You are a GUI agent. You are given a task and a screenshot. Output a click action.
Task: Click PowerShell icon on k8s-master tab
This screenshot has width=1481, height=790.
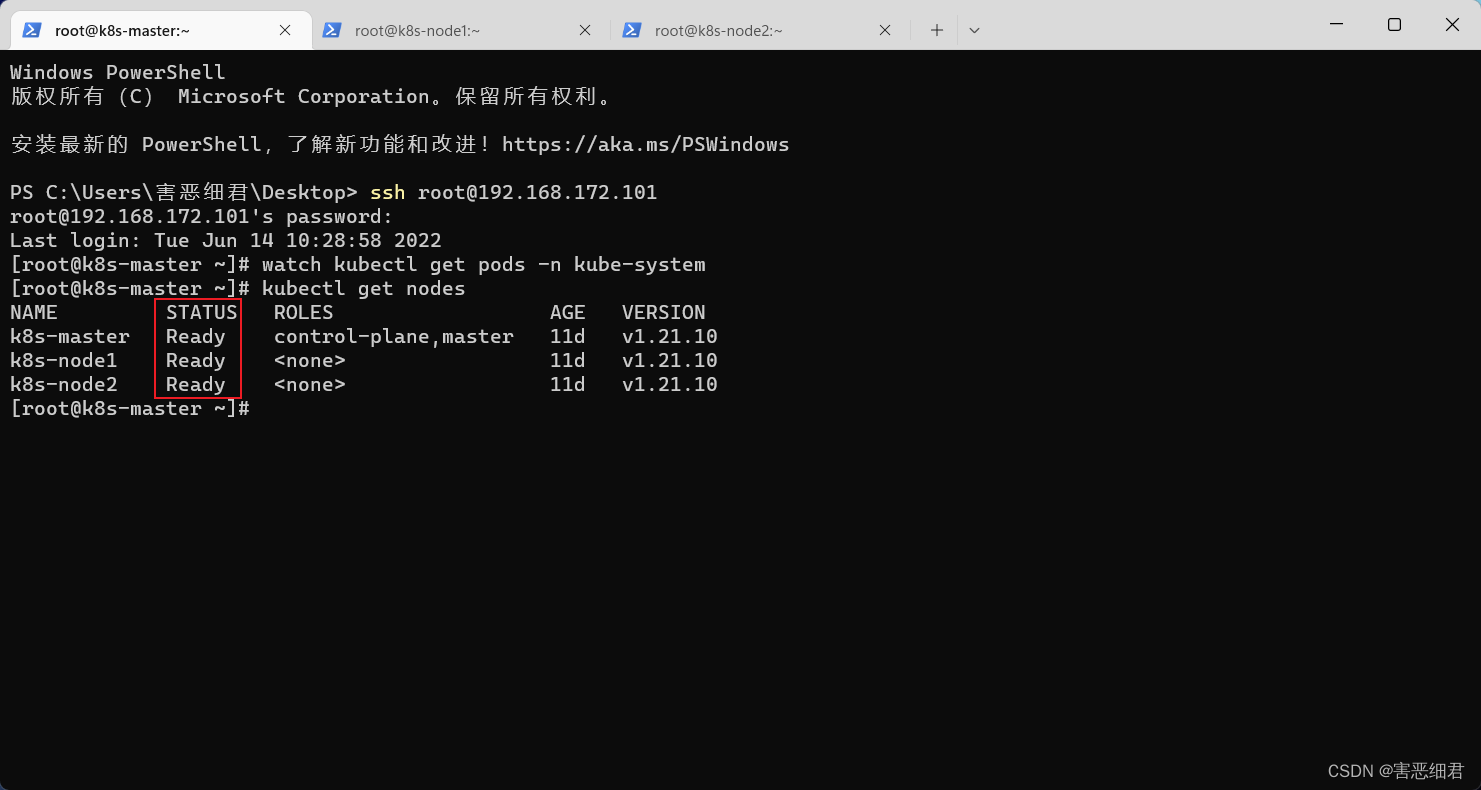[x=32, y=30]
